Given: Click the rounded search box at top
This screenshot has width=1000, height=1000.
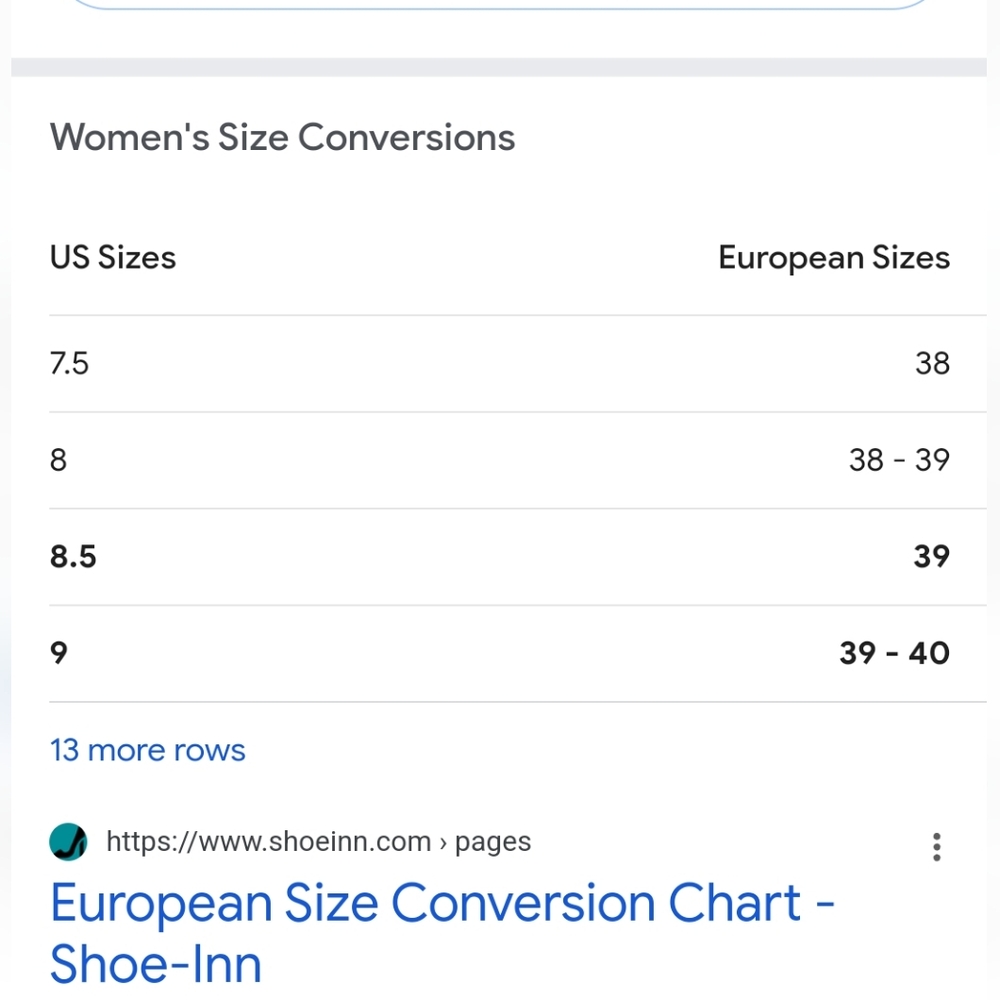Looking at the screenshot, I should (x=500, y=5).
